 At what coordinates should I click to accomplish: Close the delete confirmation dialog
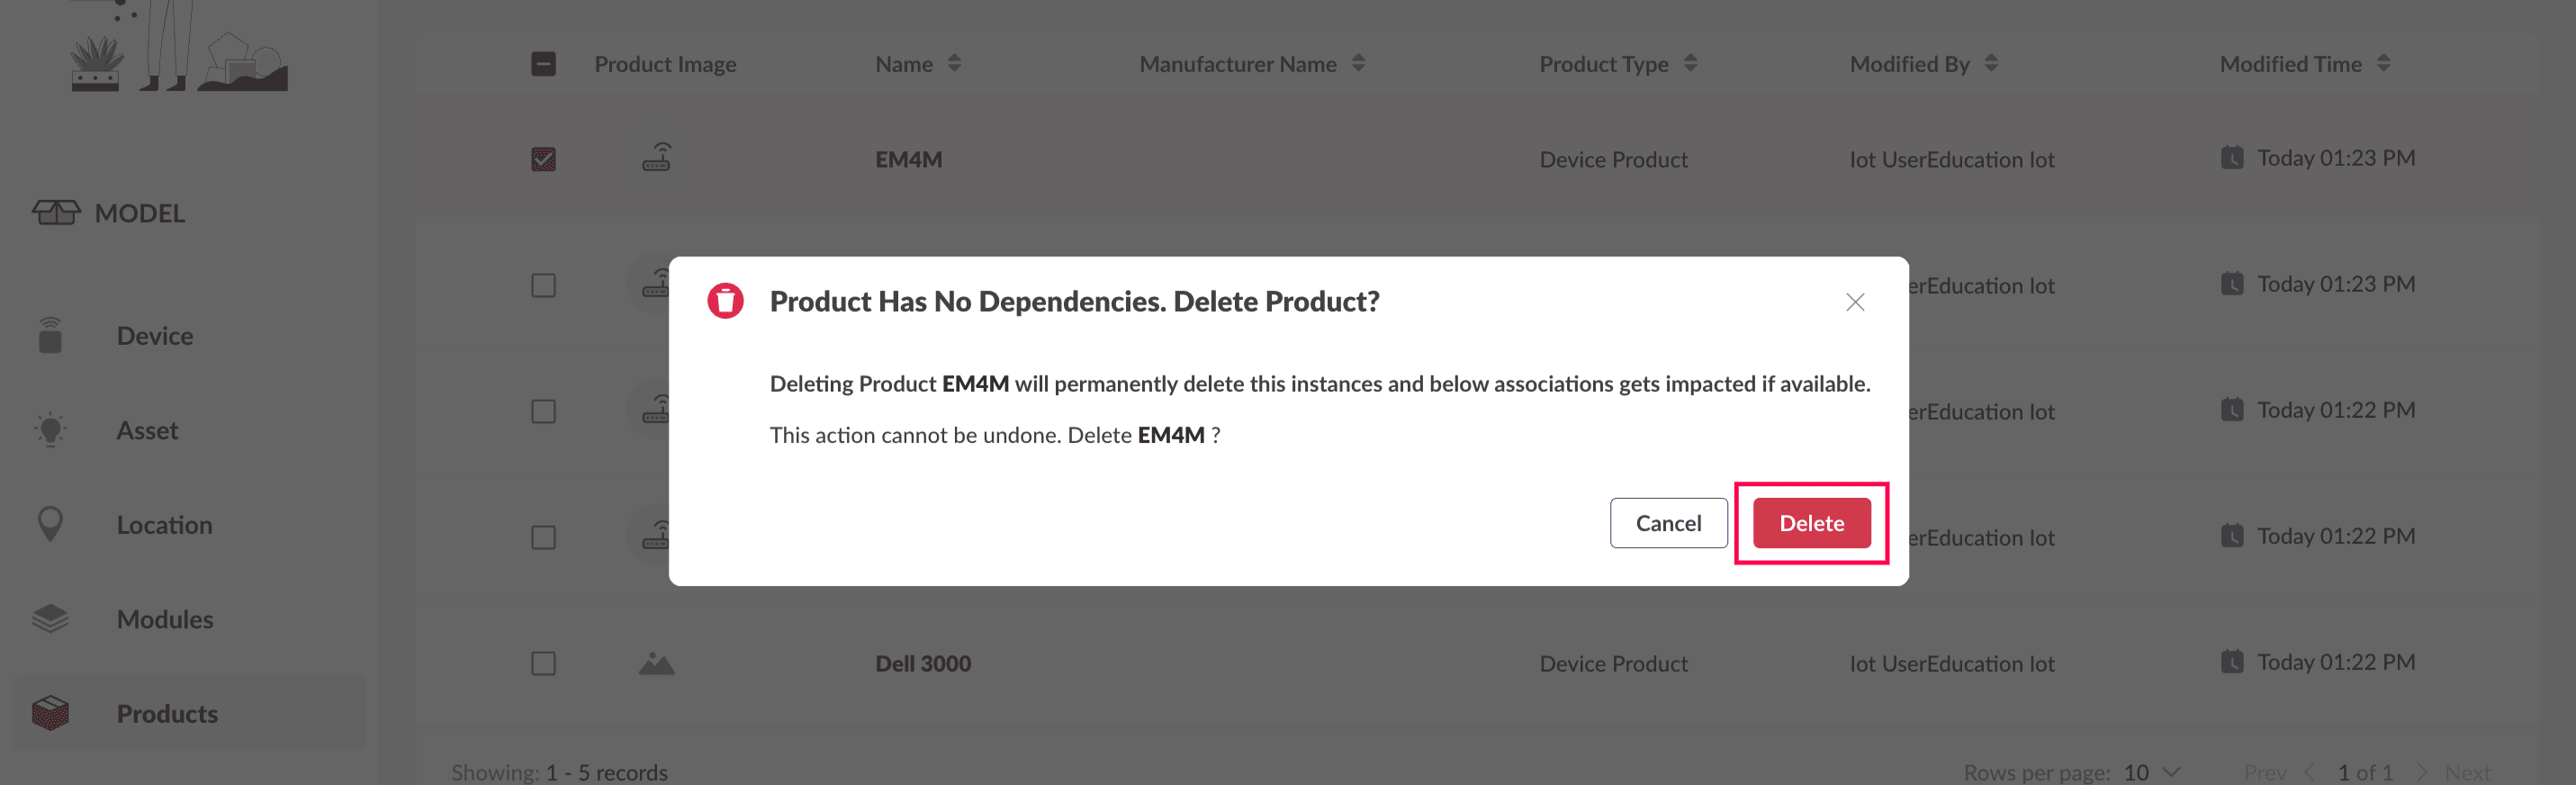pyautogui.click(x=1854, y=302)
